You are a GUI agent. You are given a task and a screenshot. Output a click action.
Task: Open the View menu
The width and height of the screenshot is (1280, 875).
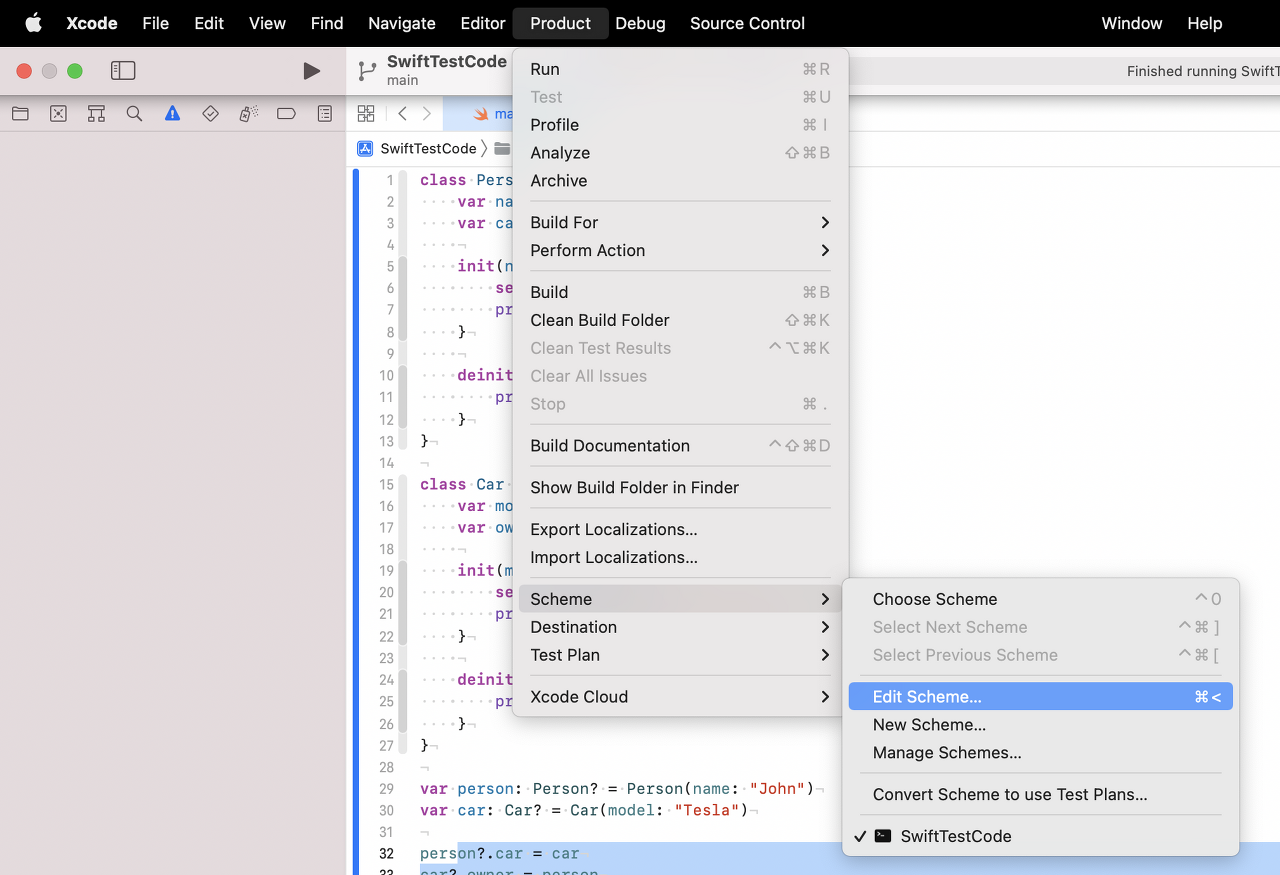coord(267,23)
